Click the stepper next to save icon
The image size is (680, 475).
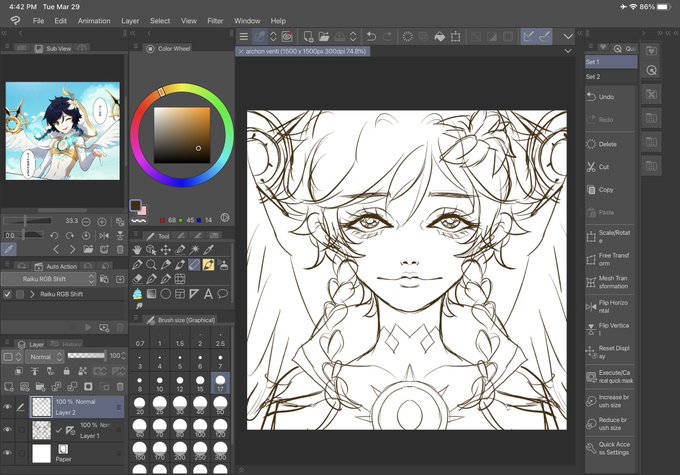[x=353, y=36]
